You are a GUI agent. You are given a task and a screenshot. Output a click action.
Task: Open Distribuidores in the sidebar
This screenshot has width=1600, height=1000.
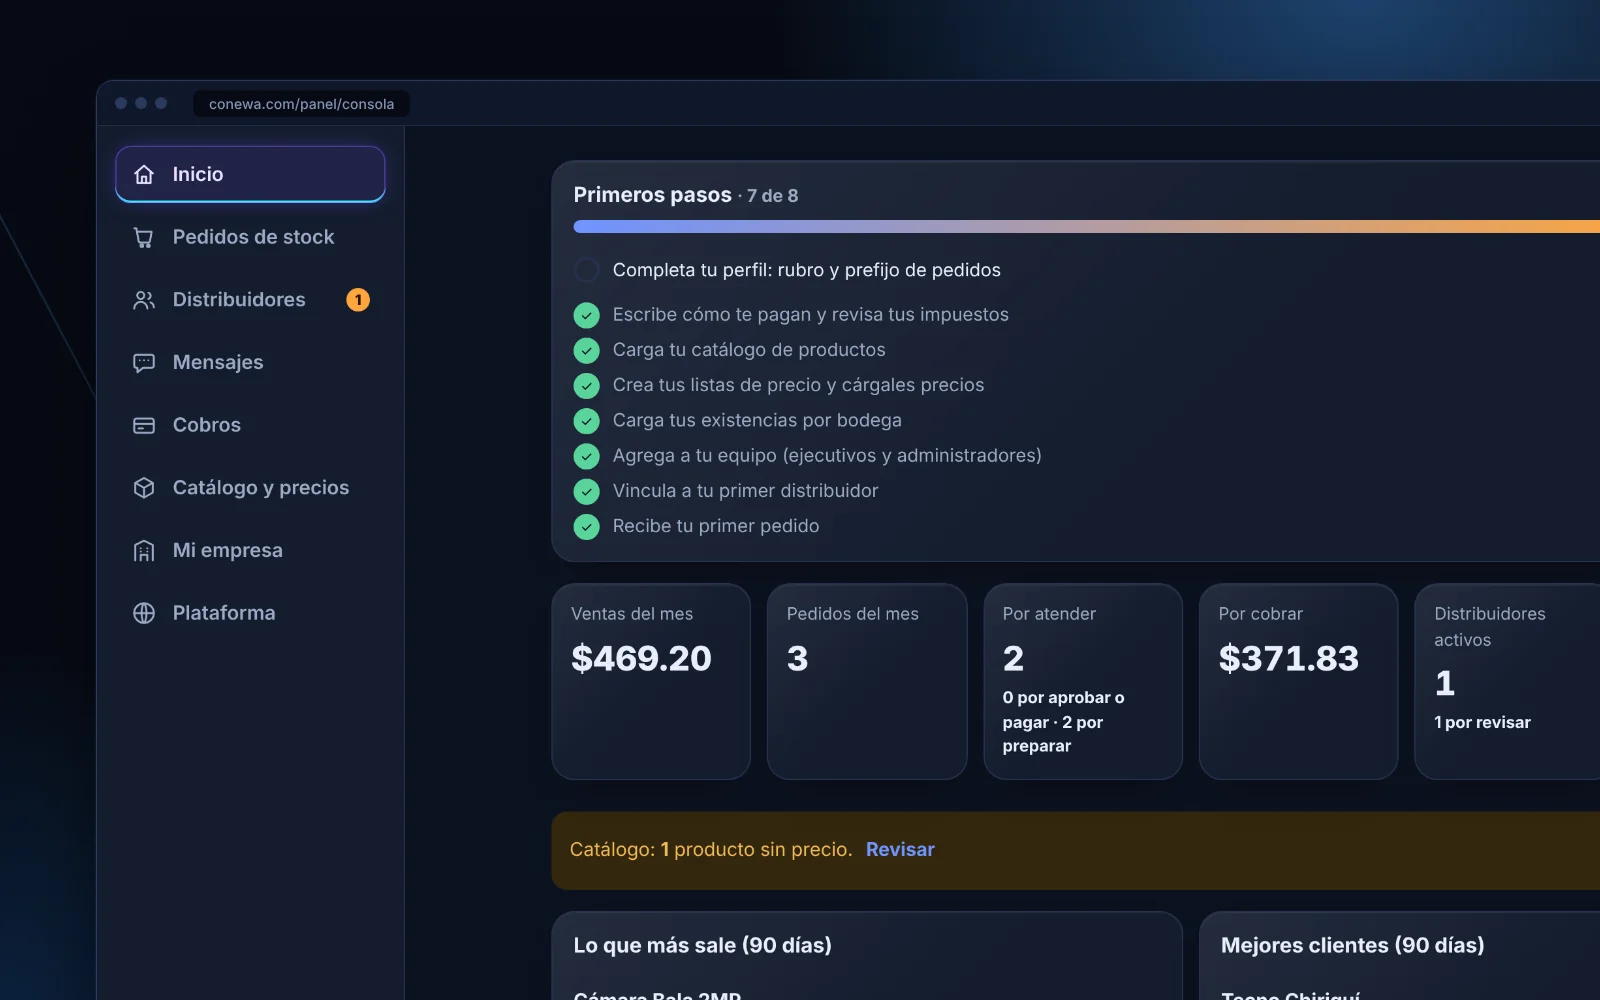click(x=250, y=300)
